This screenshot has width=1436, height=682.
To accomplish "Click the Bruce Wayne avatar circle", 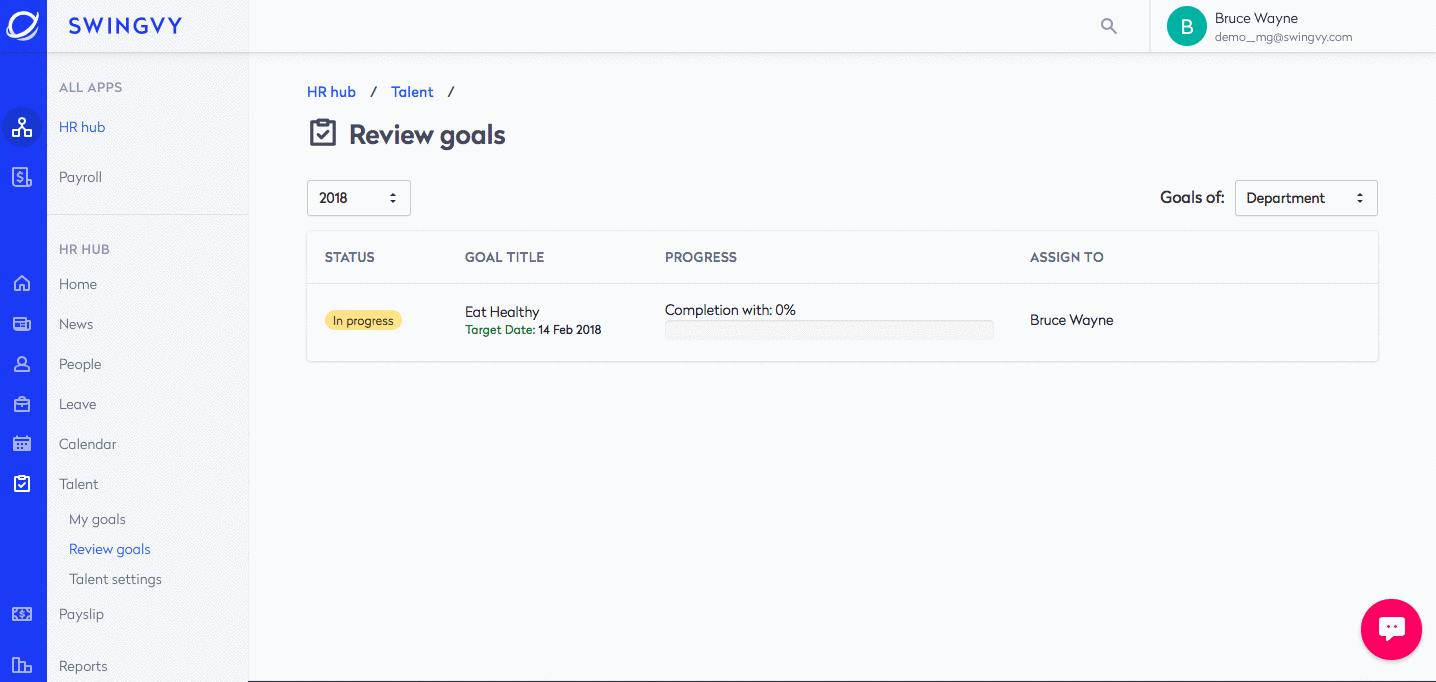I will coord(1187,27).
